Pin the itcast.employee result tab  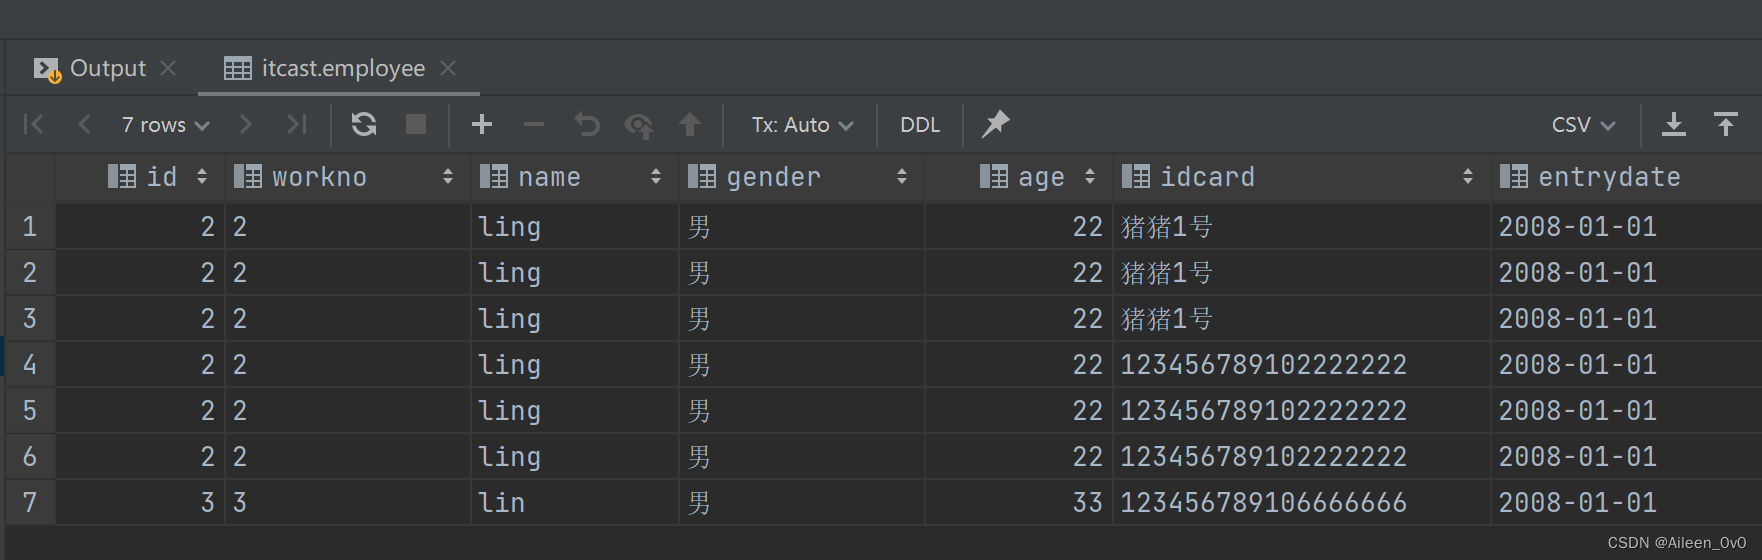point(995,124)
